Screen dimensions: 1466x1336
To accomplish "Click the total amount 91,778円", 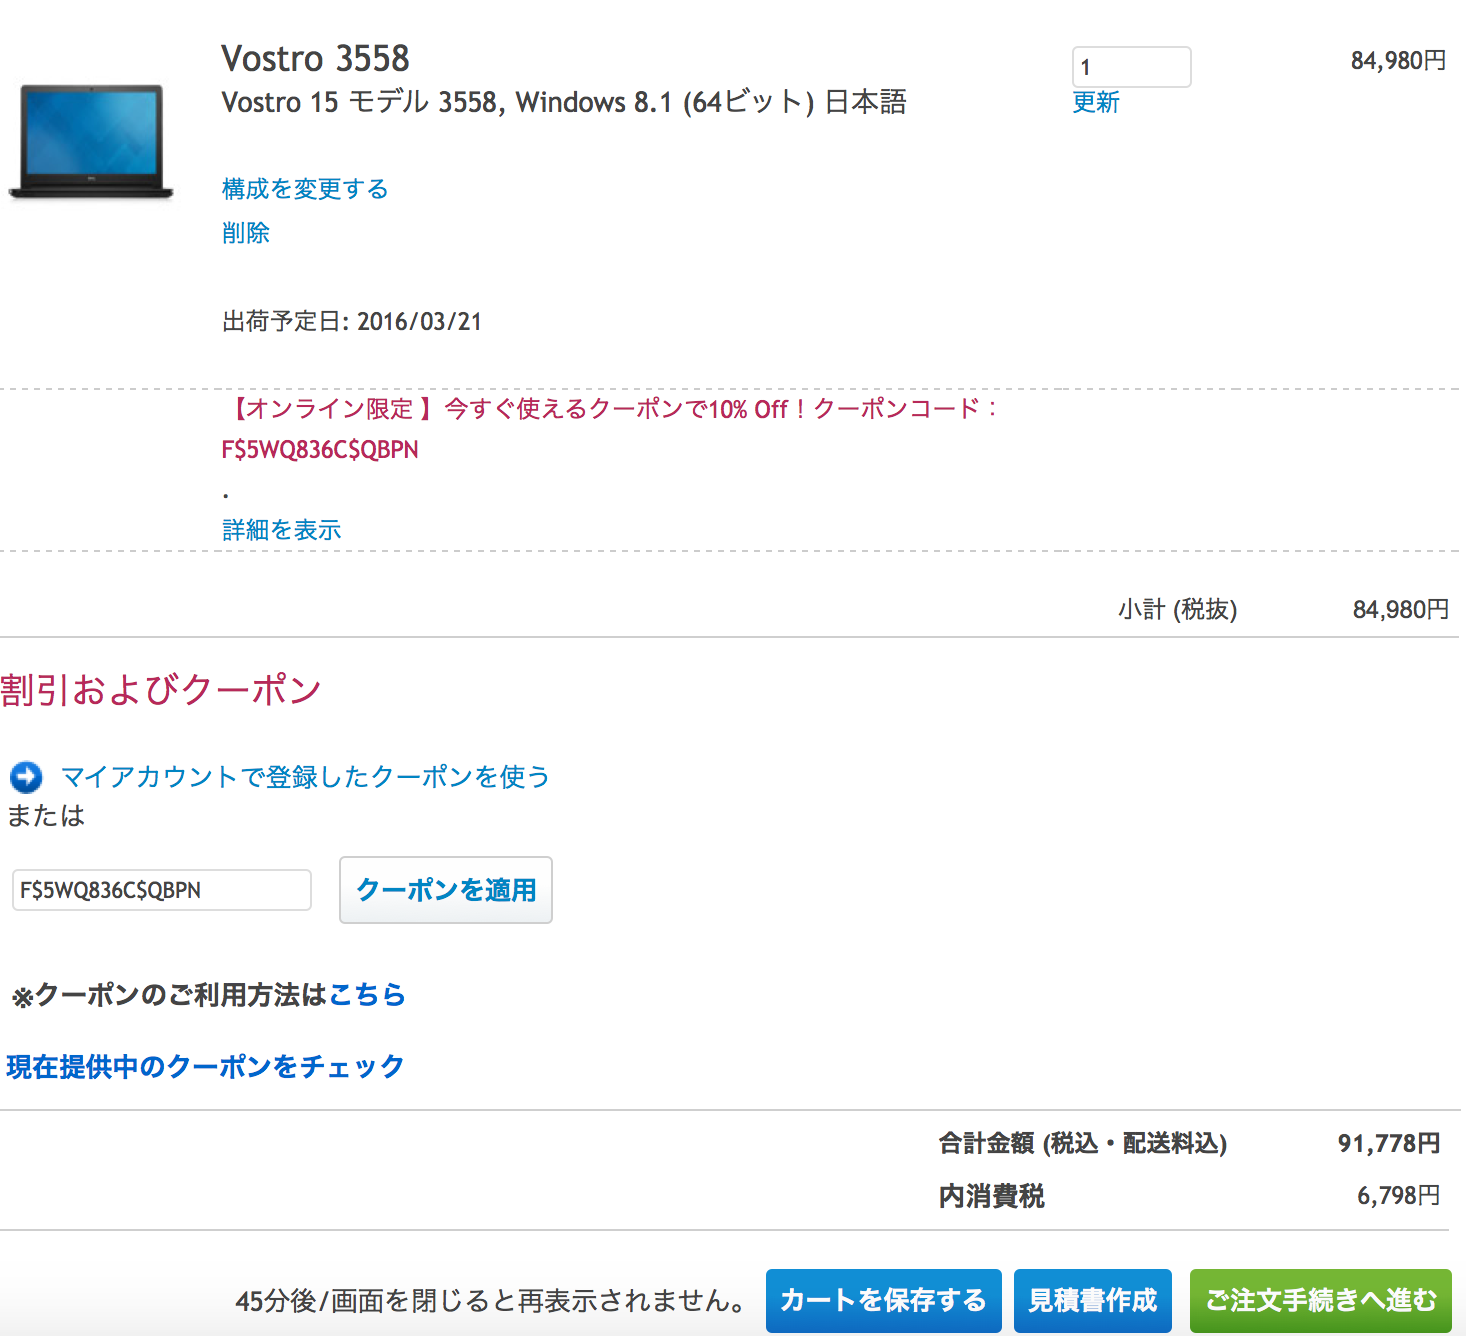I will pos(1389,1143).
